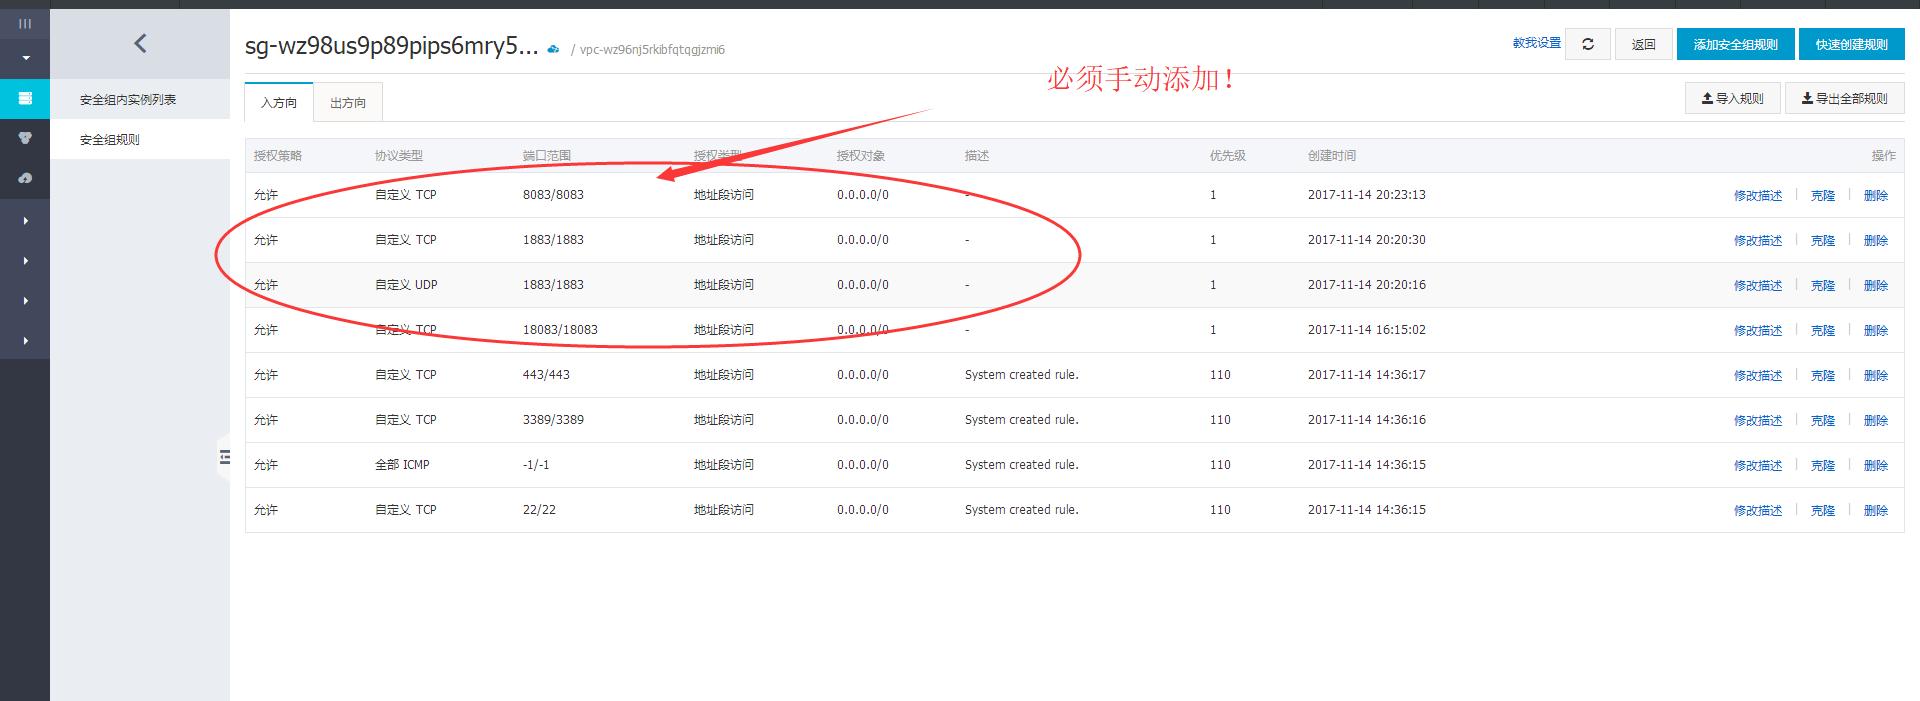
Task: Click 快速创建规则 button
Action: point(1851,44)
